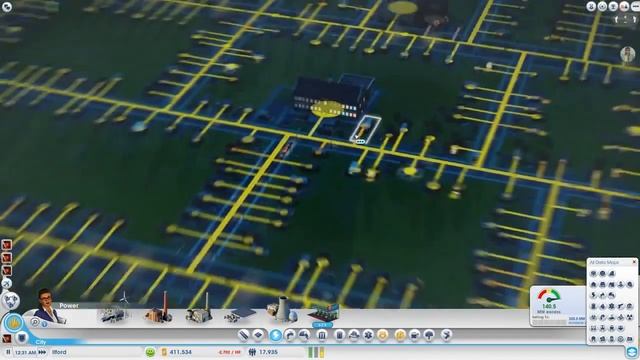Open the population panel showing 17,935
Screen dimensions: 640x360
click(264, 352)
